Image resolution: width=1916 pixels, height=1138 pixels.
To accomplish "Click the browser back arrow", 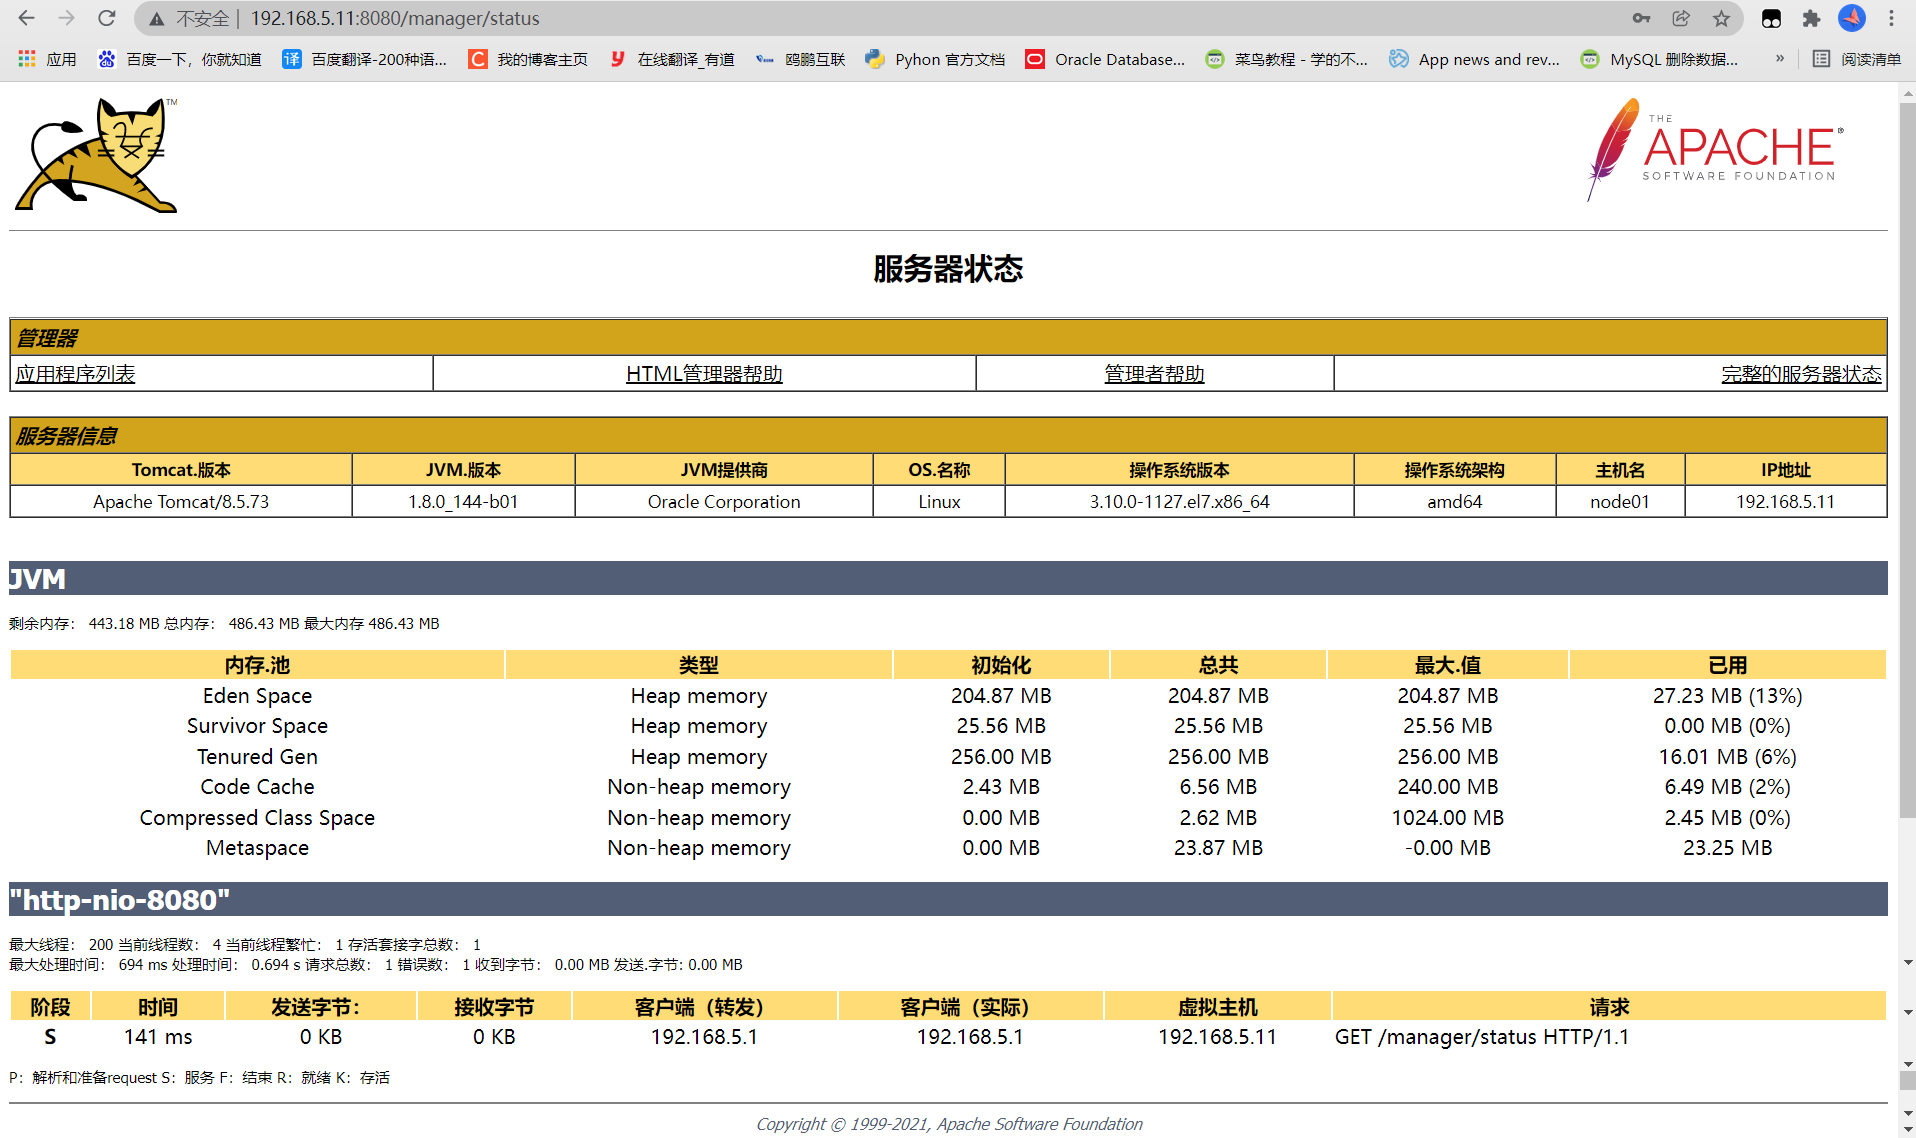I will pyautogui.click(x=26, y=18).
